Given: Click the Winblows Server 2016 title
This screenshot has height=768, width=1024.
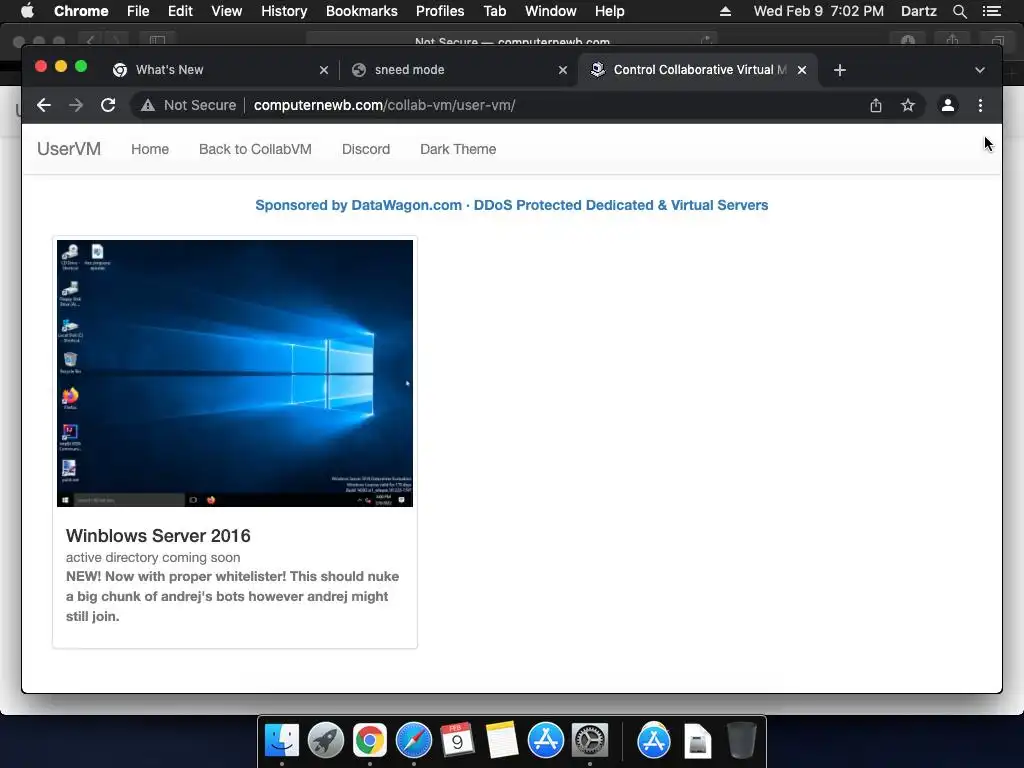Looking at the screenshot, I should tap(158, 536).
